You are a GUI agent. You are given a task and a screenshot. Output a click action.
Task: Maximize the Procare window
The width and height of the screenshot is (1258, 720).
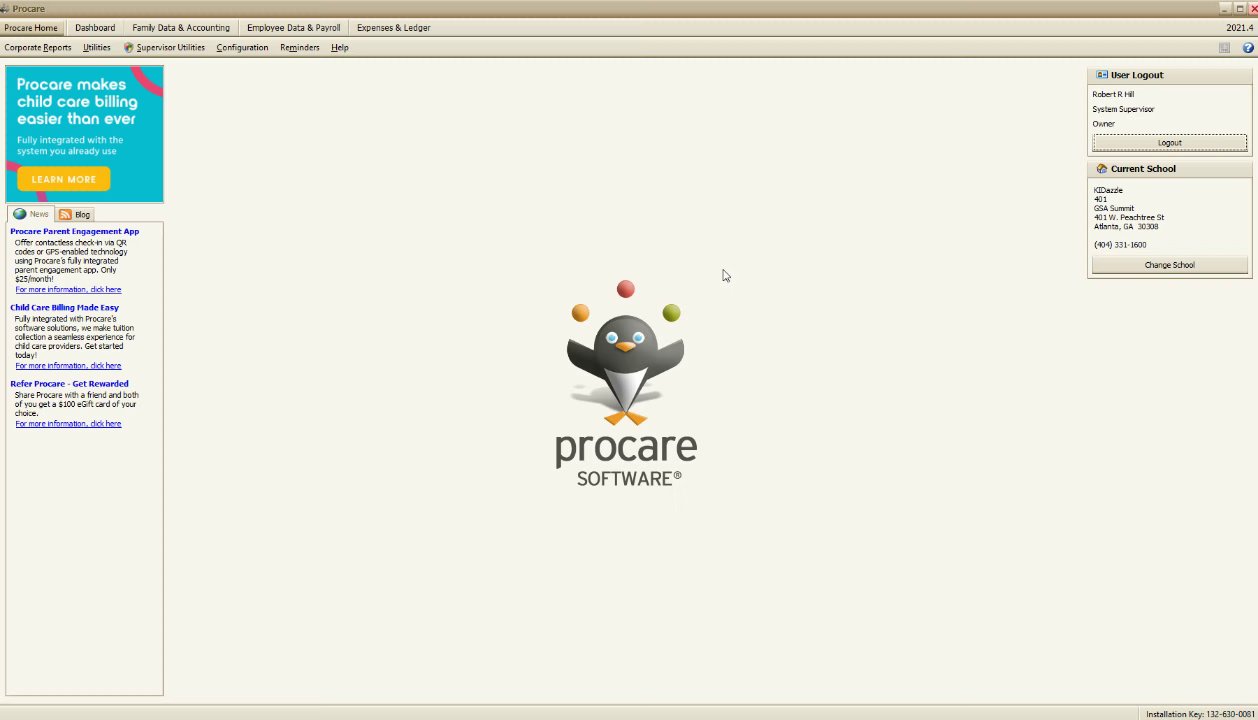[1240, 8]
